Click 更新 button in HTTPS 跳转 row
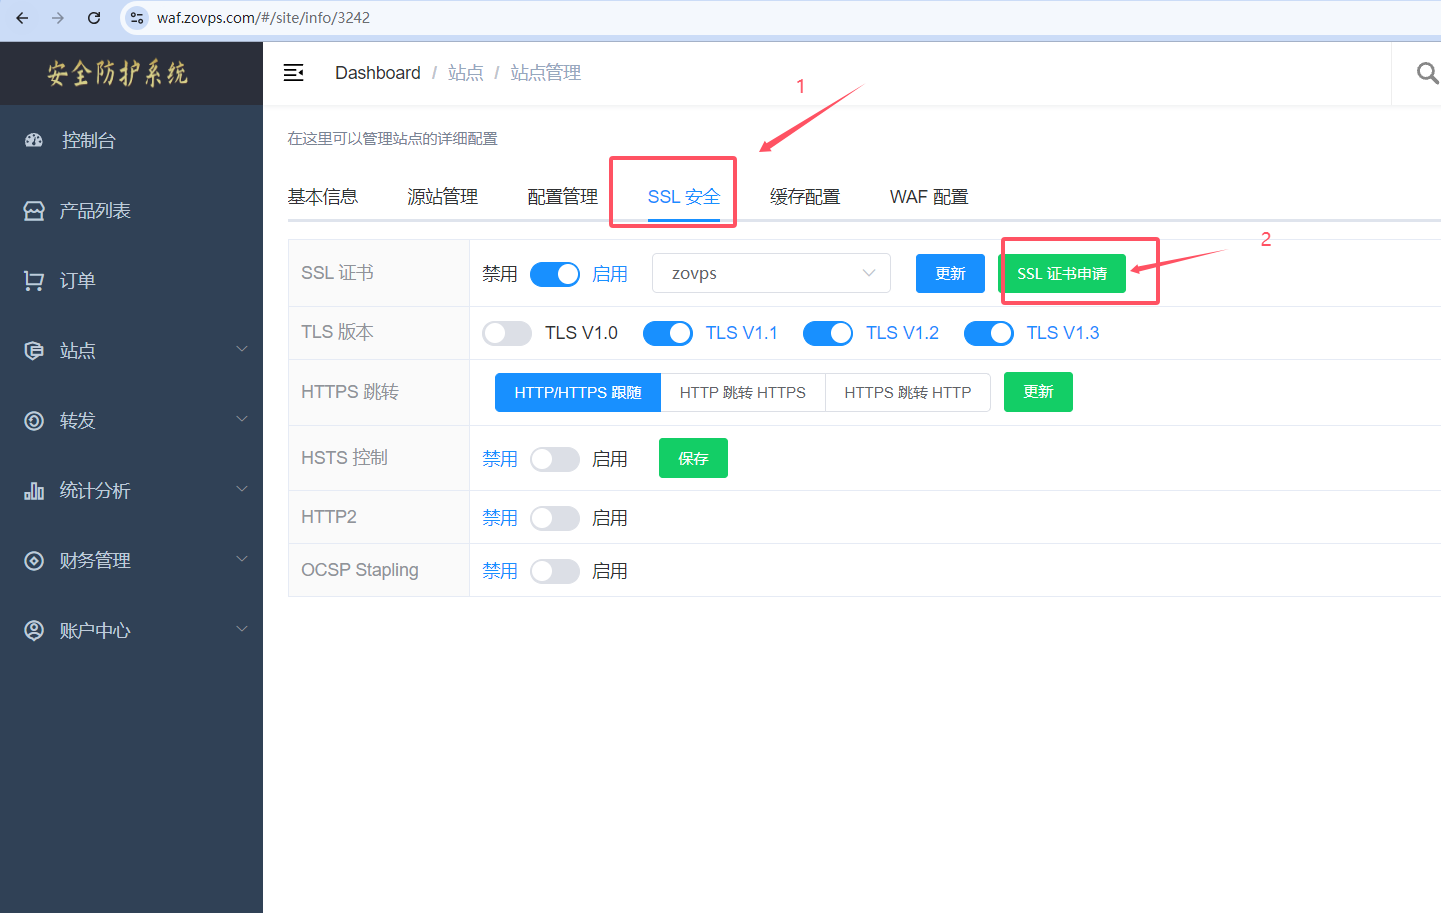Screen dimensions: 1441x913 (1038, 392)
